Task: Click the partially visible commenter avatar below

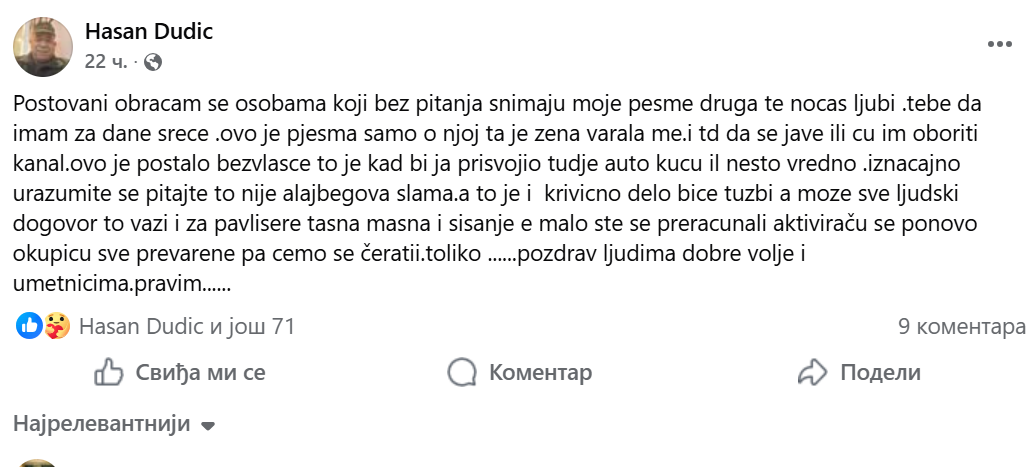Action: tap(38, 463)
